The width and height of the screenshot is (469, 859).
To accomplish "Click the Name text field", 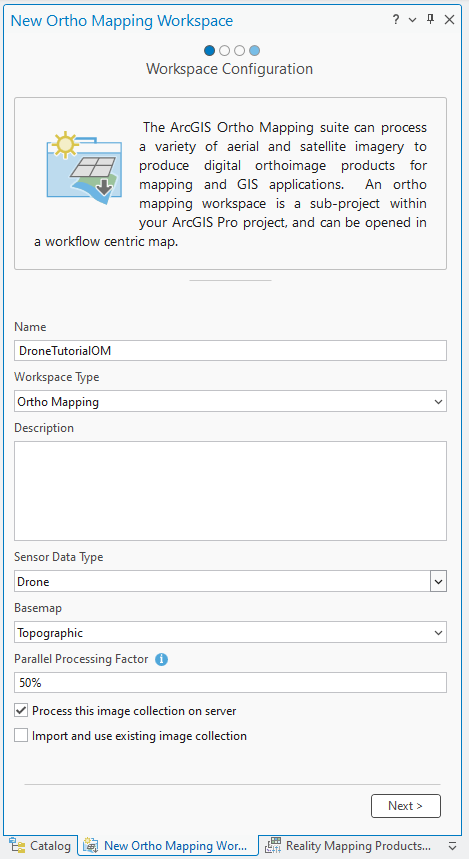I will (230, 351).
